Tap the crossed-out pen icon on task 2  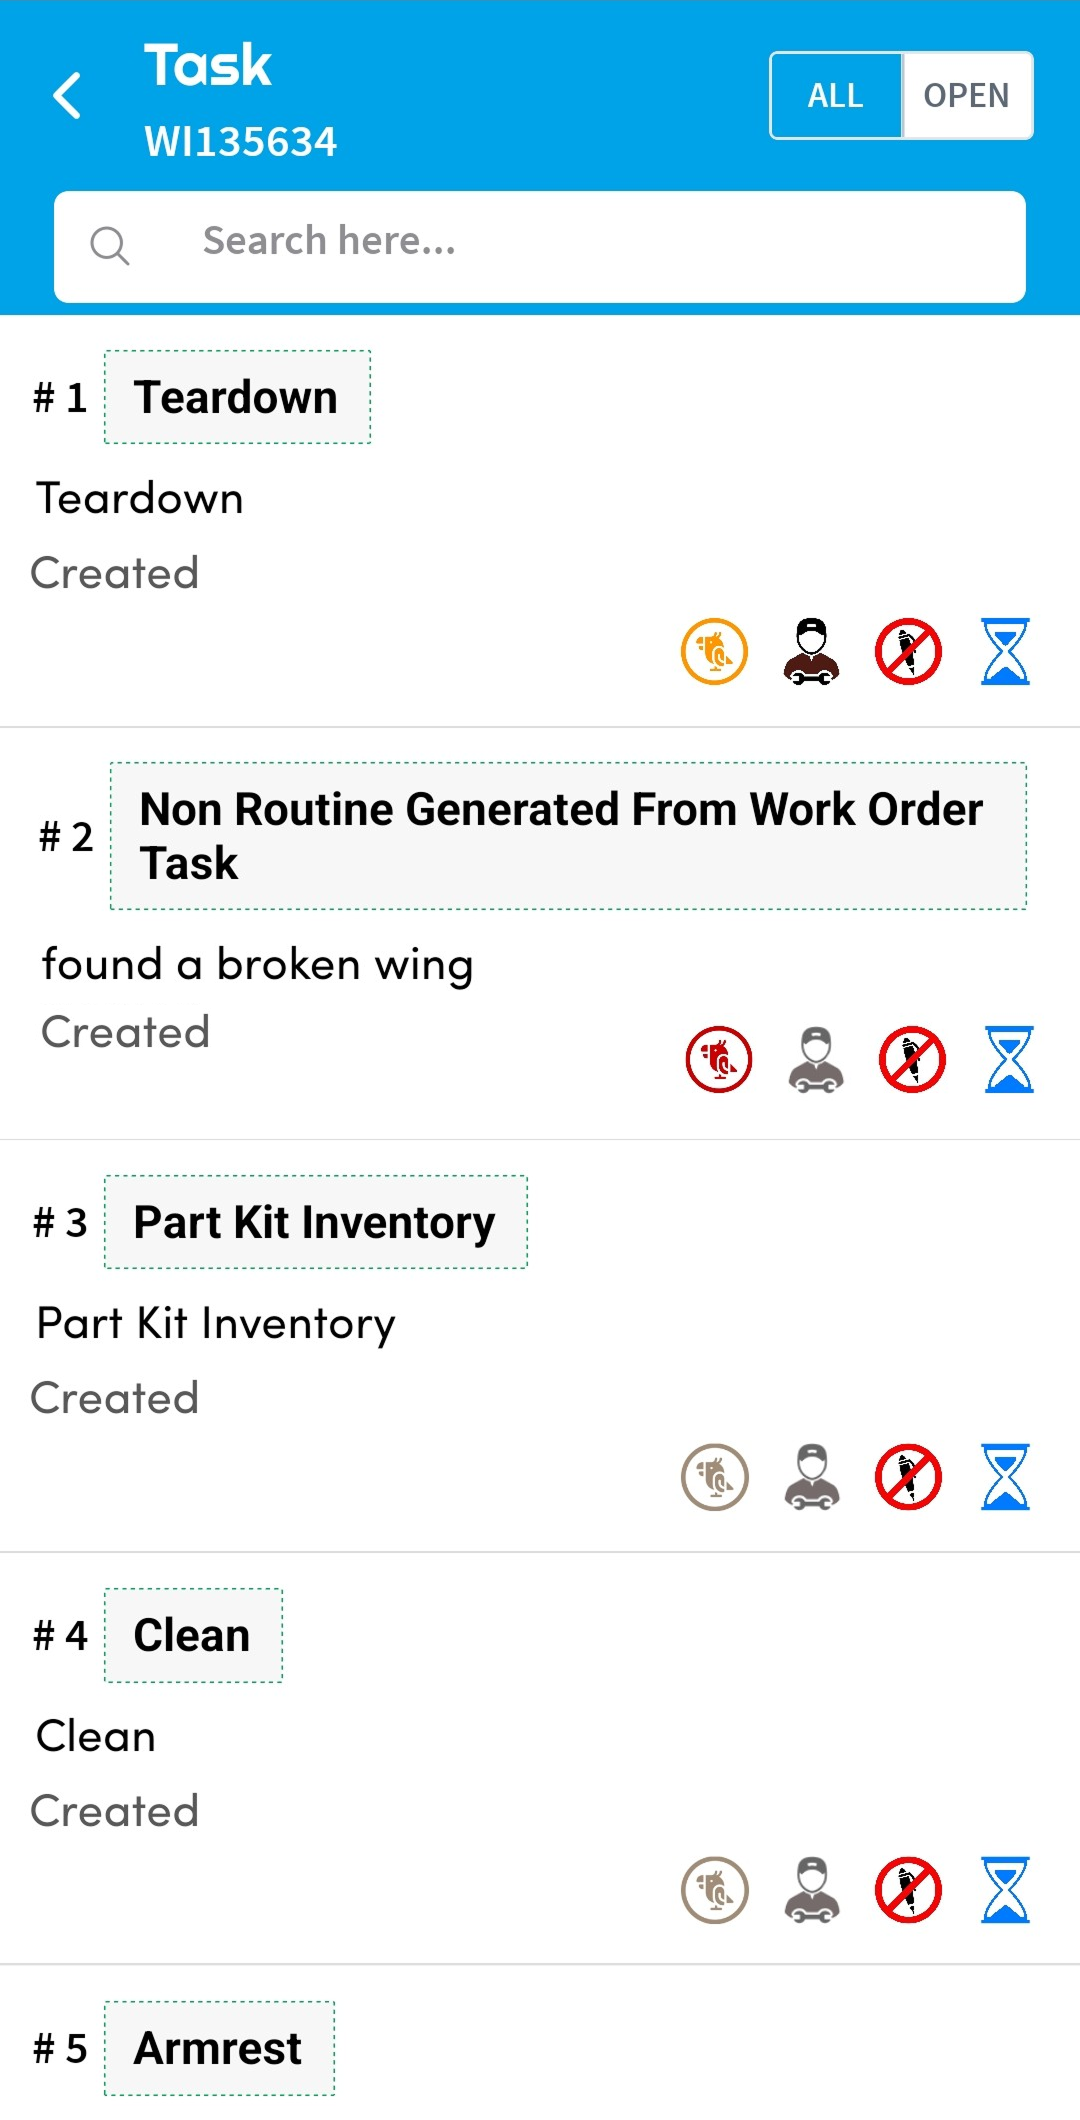[x=912, y=1060]
